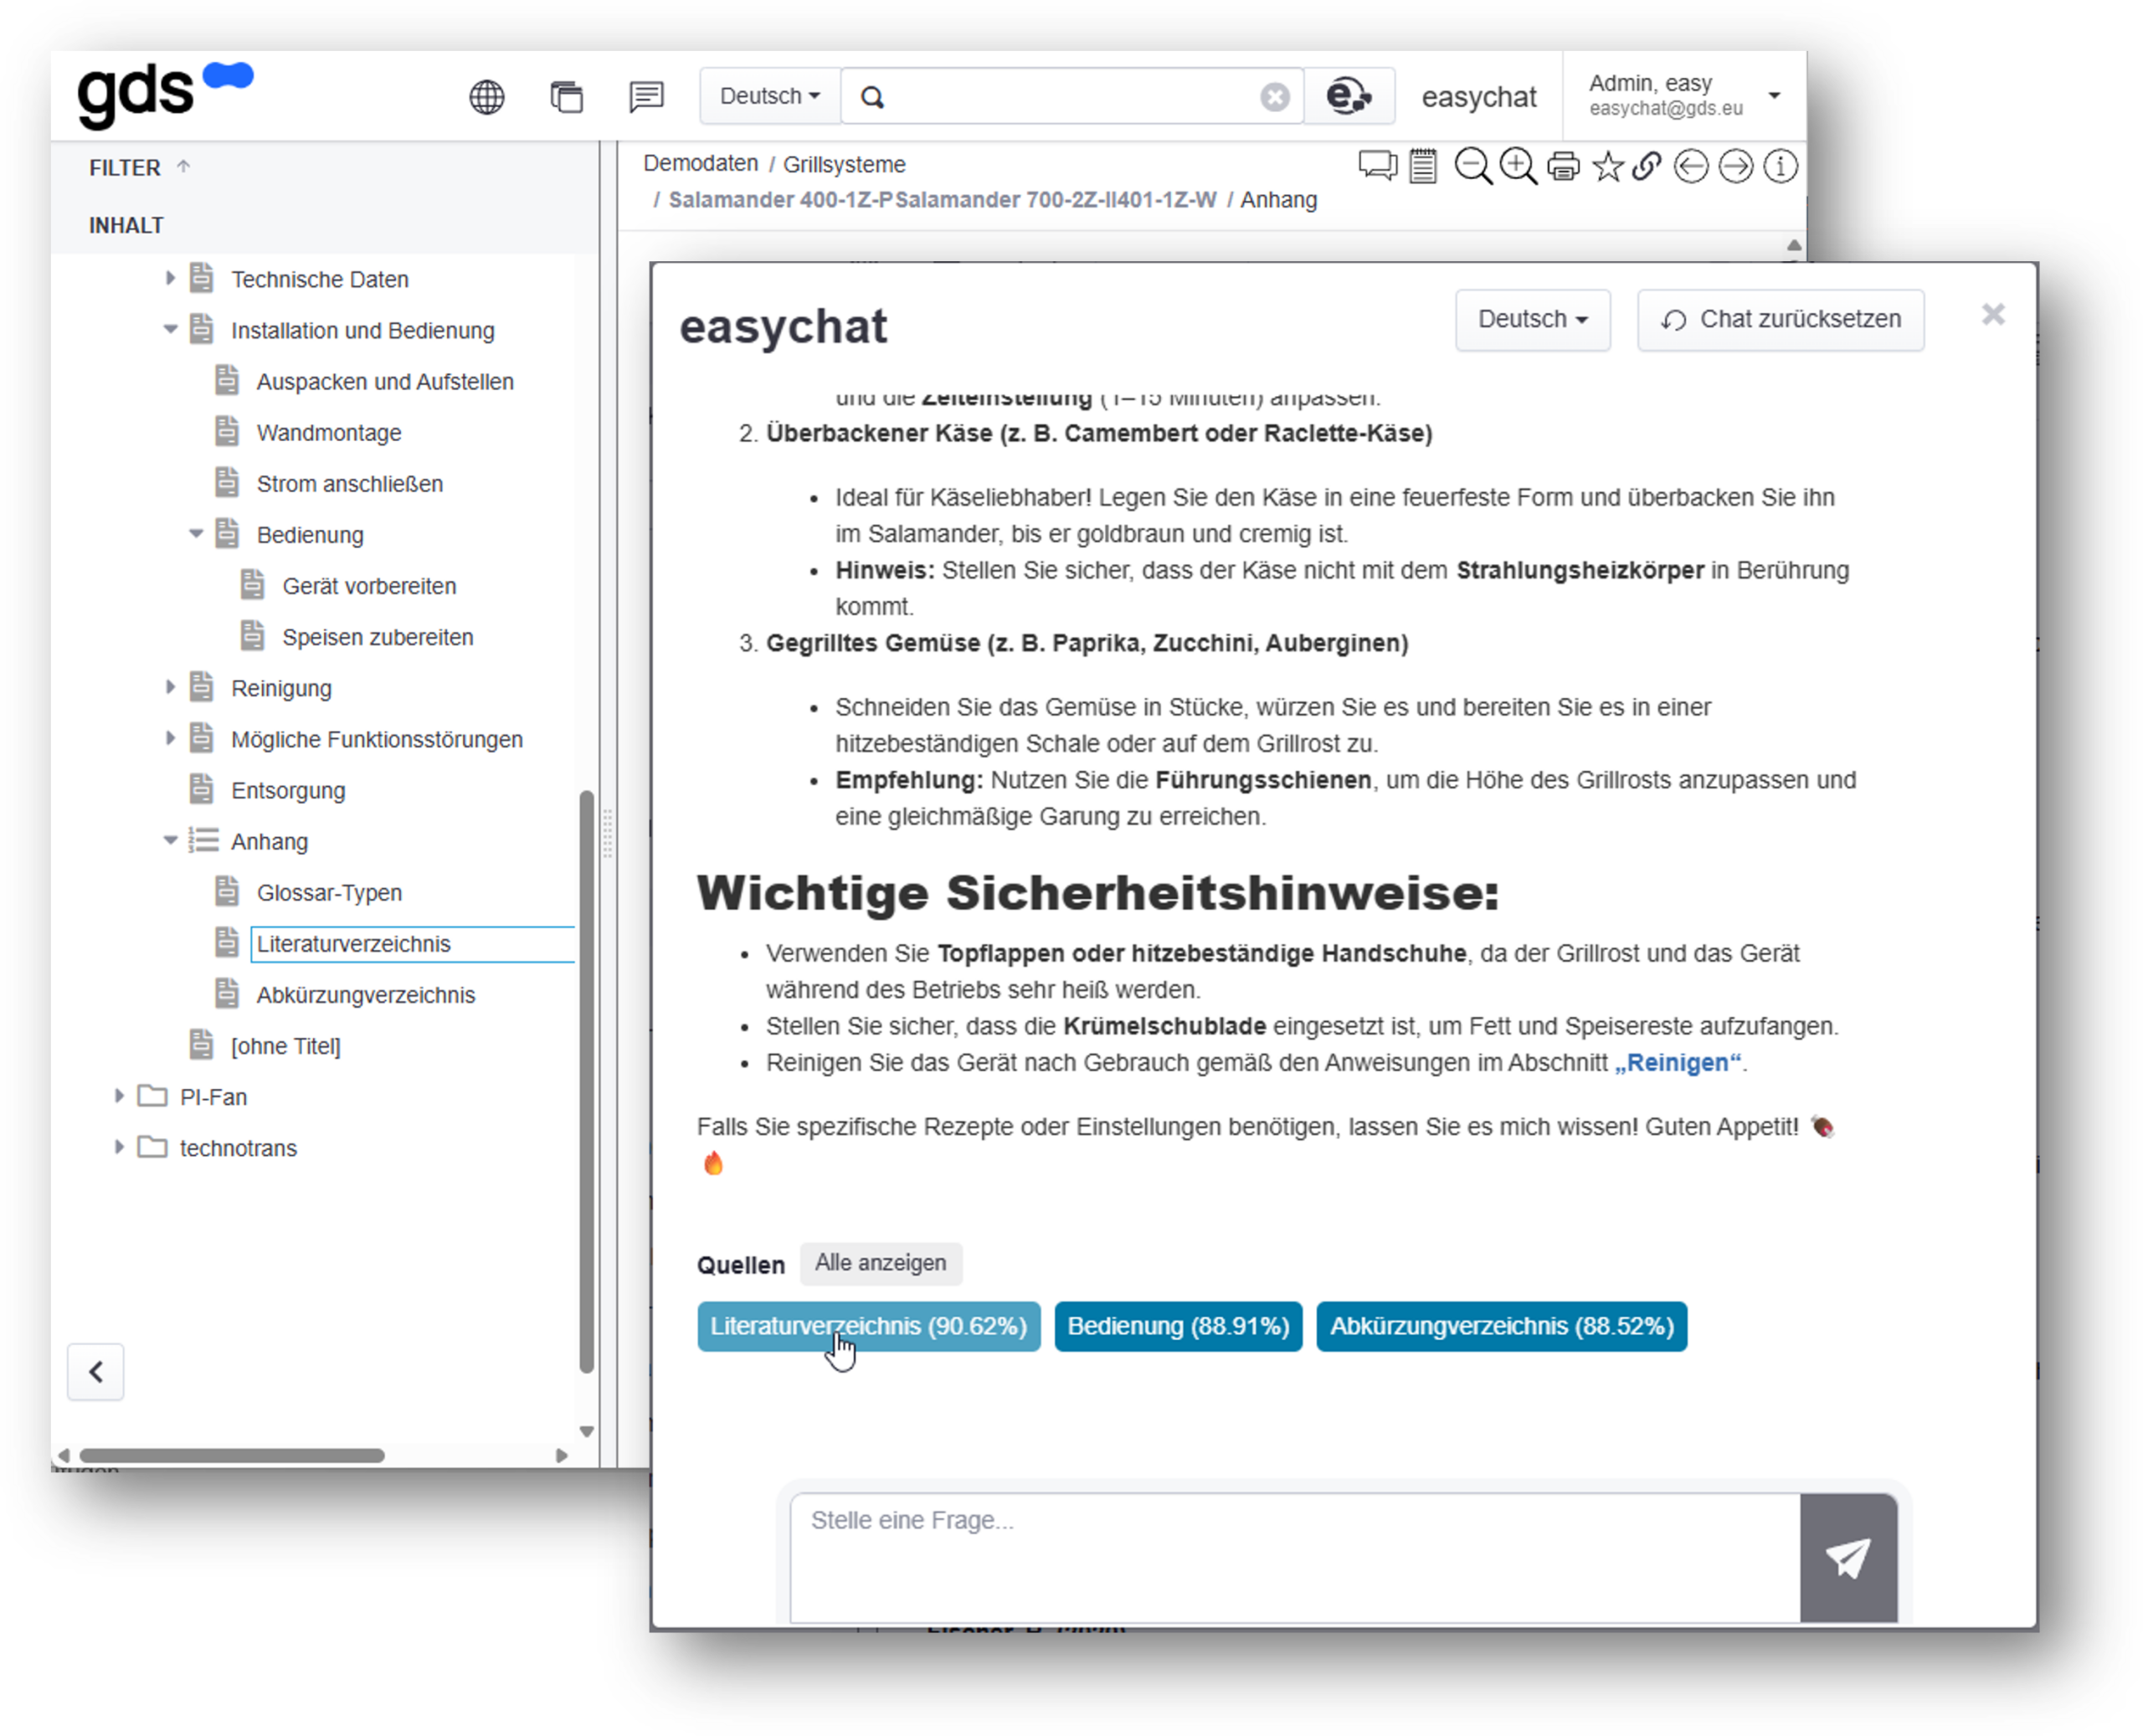Collapse the Installation und Bedienung section

pyautogui.click(x=170, y=330)
